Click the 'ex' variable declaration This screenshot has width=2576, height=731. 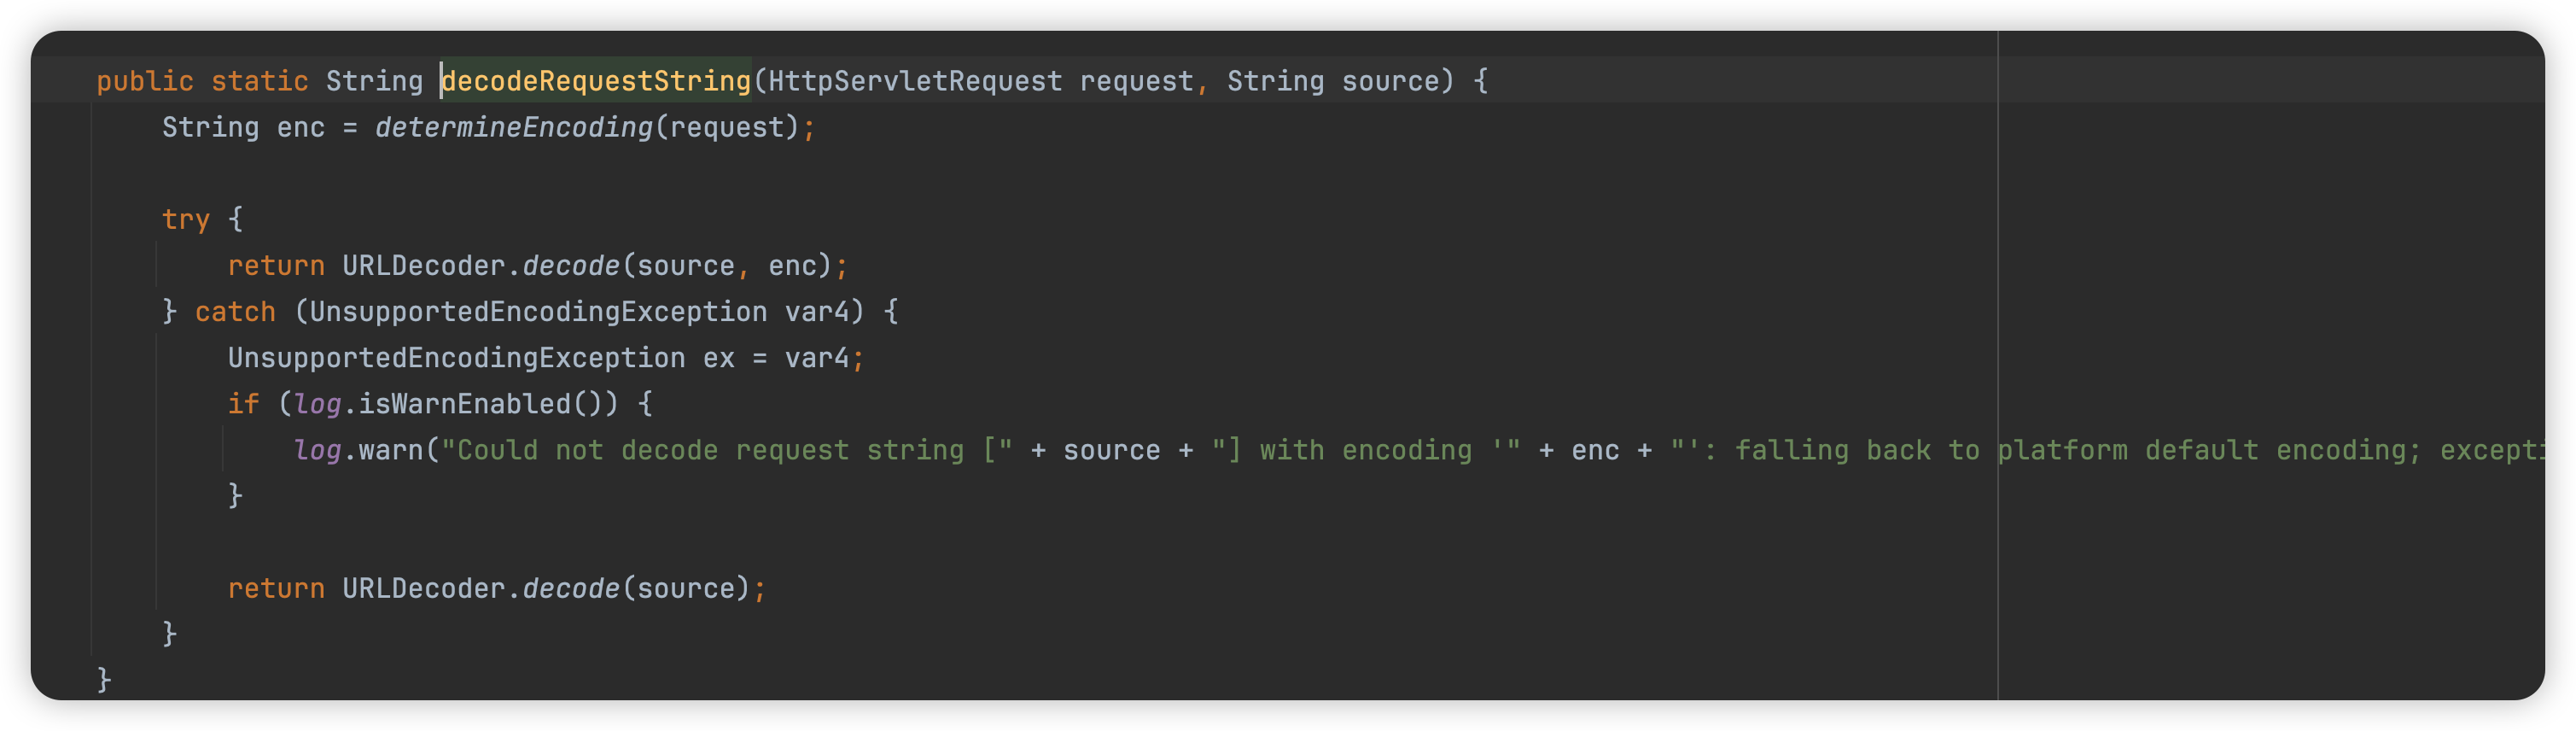[718, 358]
